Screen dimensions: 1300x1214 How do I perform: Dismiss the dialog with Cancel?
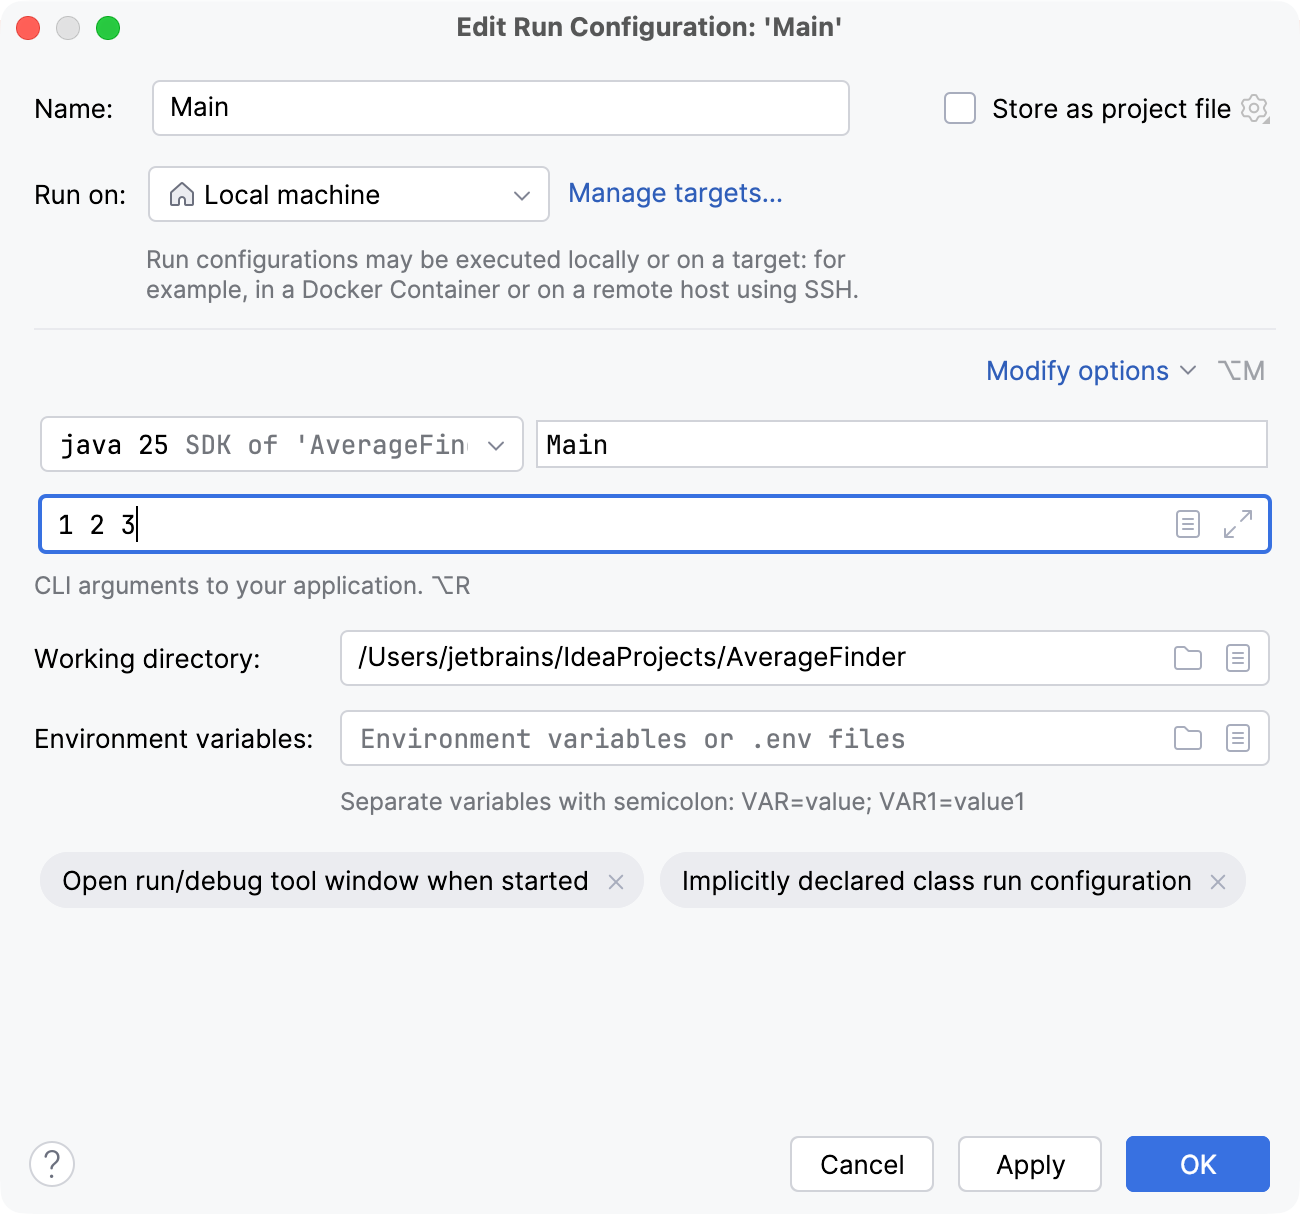[x=861, y=1164]
